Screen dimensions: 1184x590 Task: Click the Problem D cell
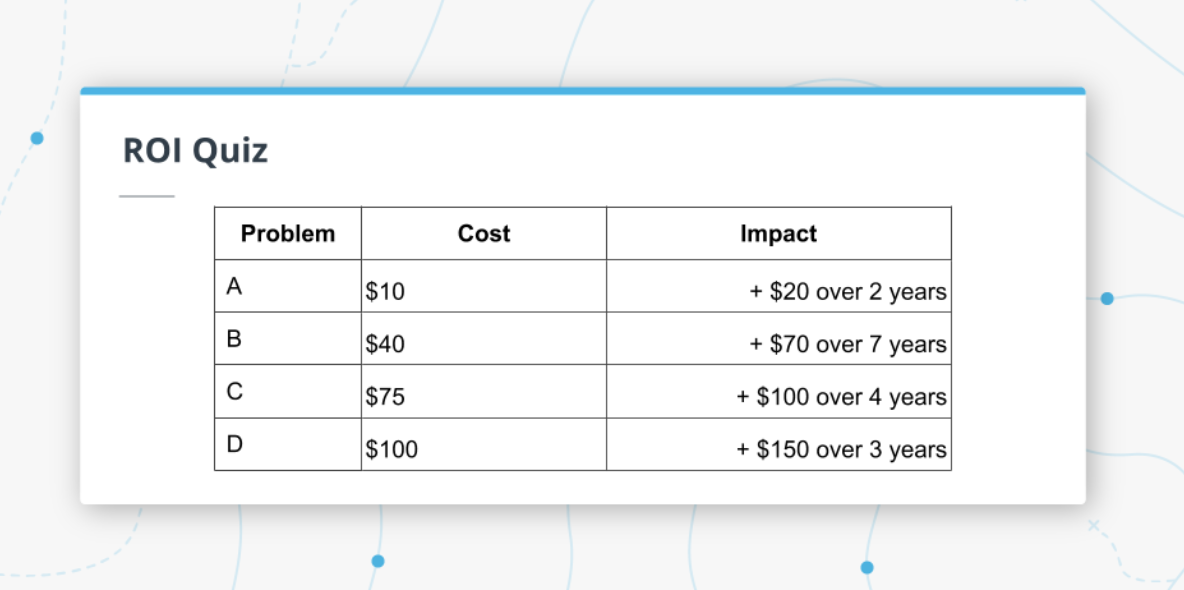coord(288,445)
